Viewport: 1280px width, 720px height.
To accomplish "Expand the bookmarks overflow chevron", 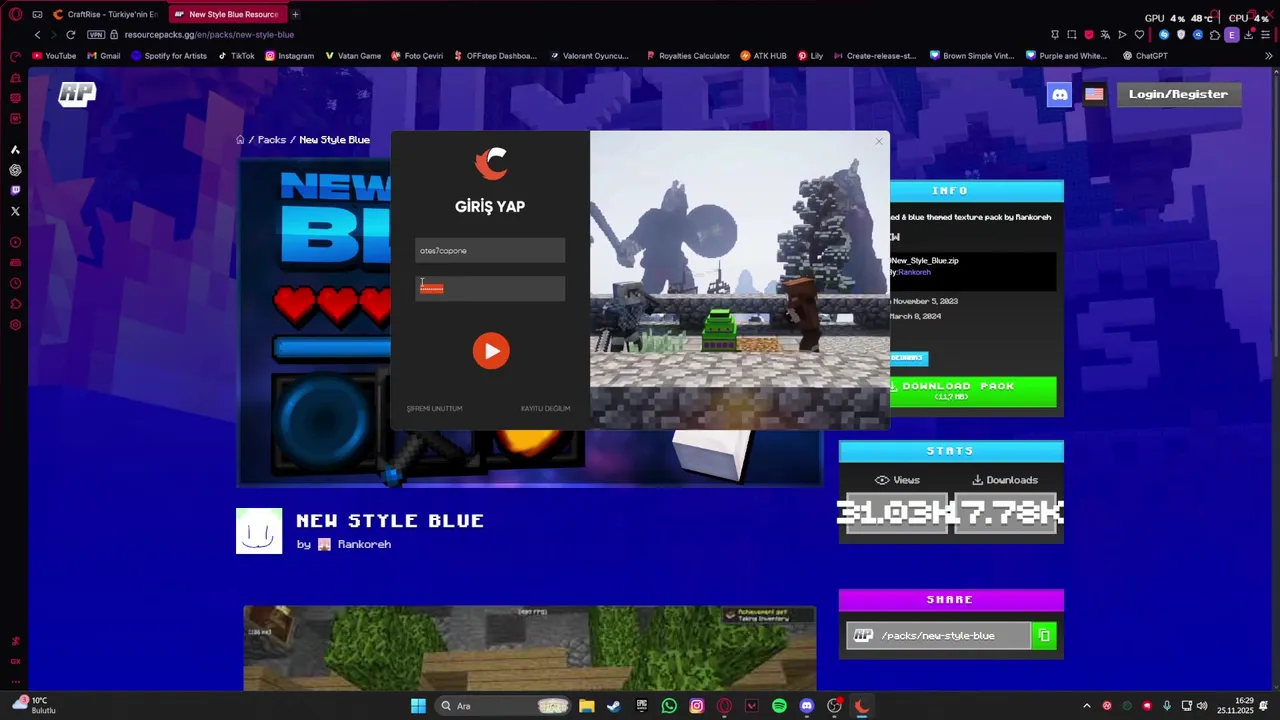I will (1268, 56).
